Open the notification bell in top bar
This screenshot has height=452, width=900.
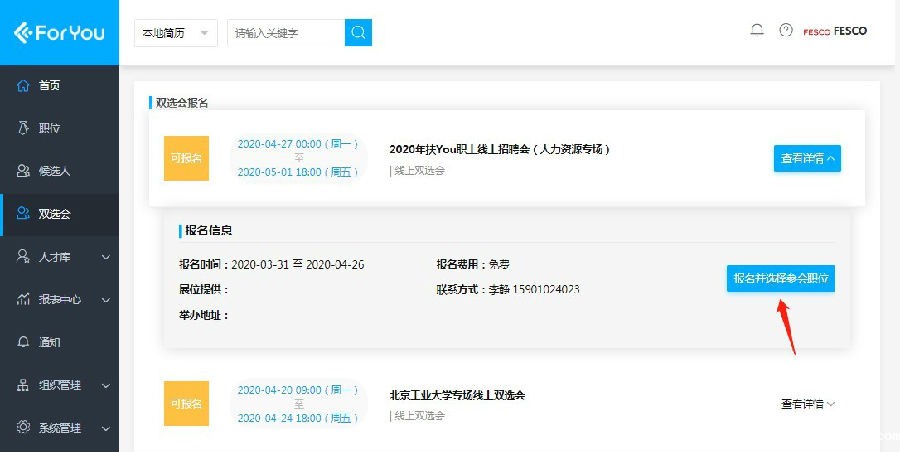[x=757, y=30]
